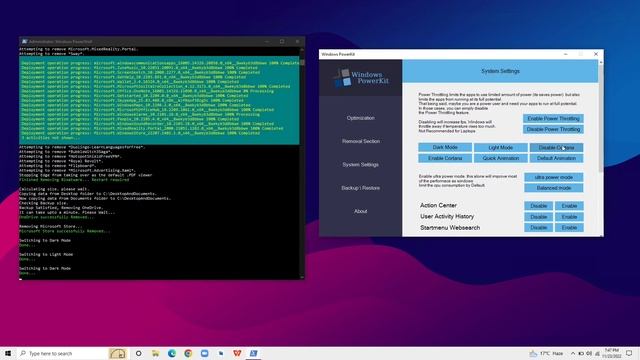Open the weather widget showing 17°C Haze
Viewport: 640px width, 360px height.
(546, 353)
